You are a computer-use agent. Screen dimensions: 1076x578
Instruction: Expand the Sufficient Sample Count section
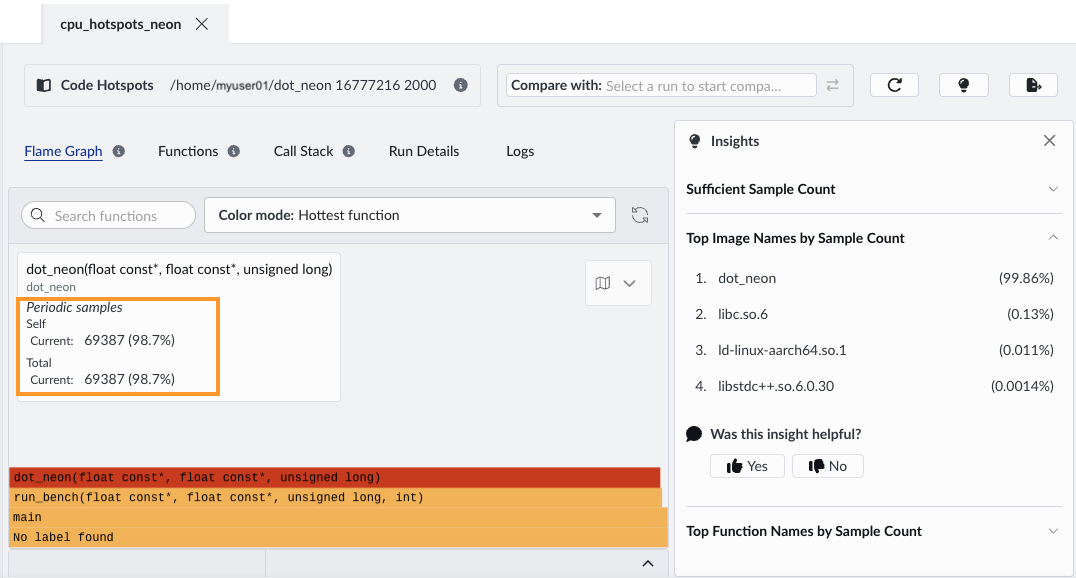(1052, 189)
